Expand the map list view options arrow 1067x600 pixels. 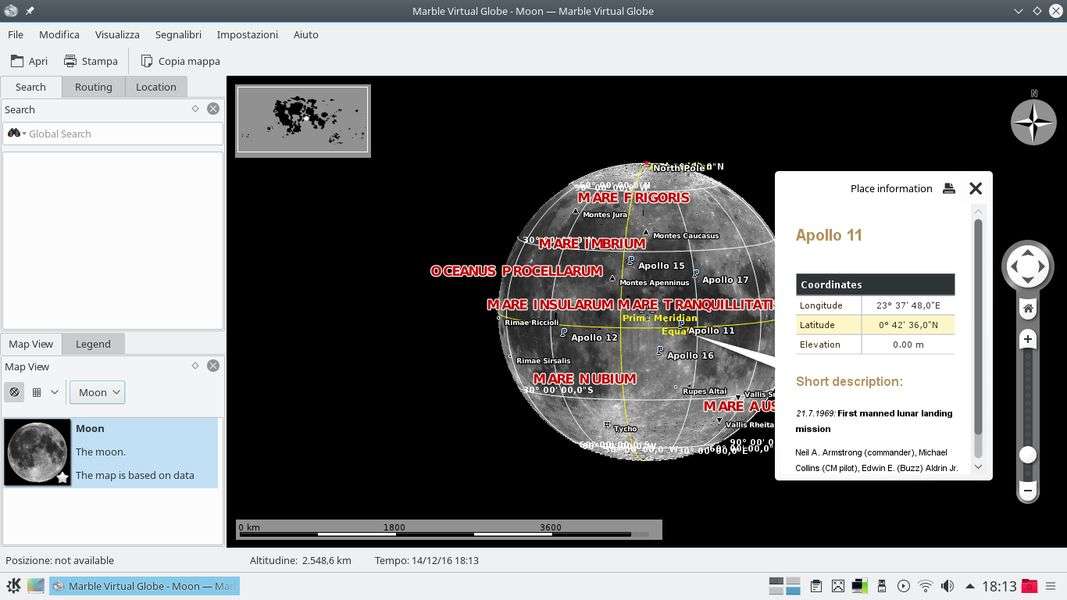click(x=54, y=392)
